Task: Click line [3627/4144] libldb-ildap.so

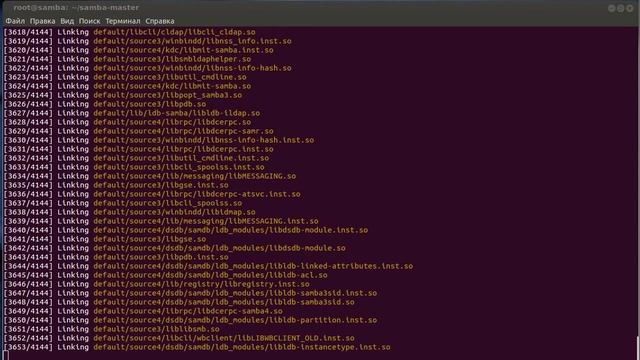Action: 131,113
